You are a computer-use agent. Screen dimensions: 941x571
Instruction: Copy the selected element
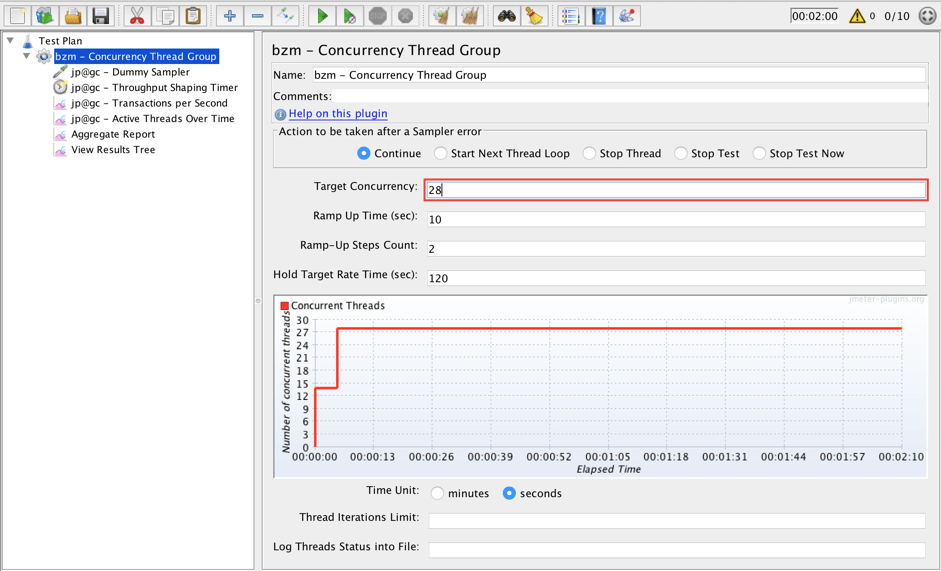pyautogui.click(x=165, y=16)
